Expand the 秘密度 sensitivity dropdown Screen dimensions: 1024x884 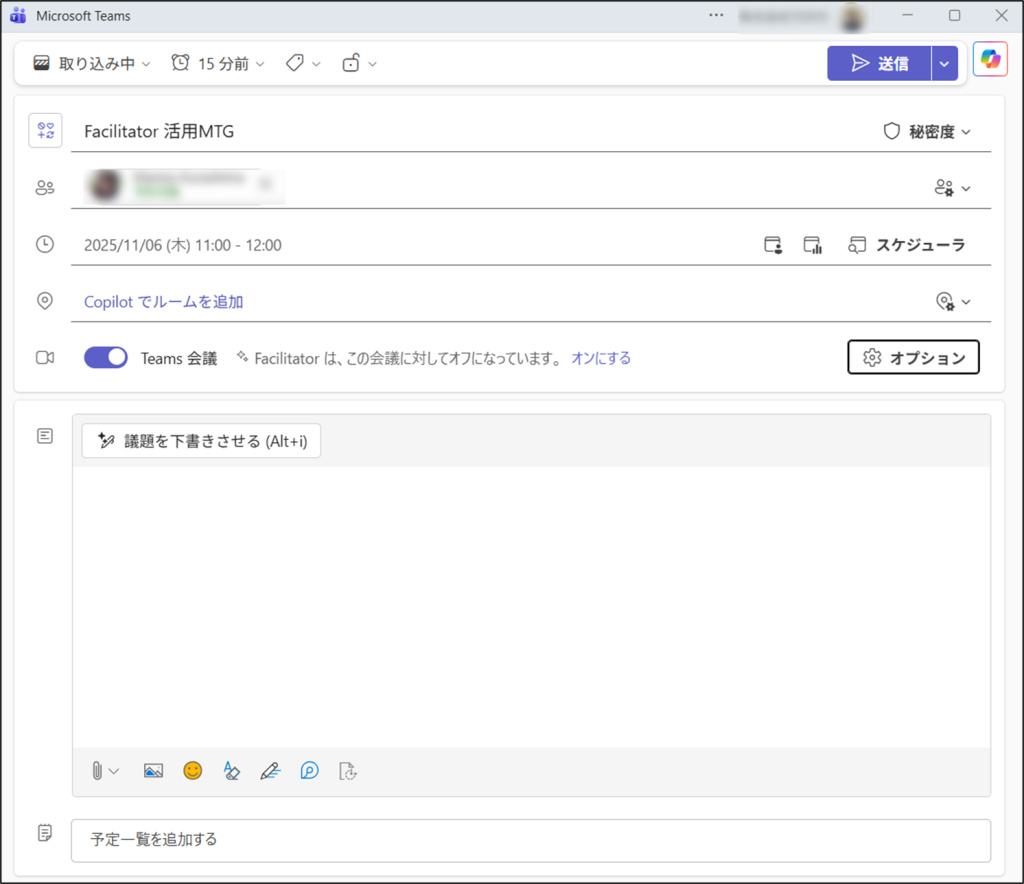[927, 131]
